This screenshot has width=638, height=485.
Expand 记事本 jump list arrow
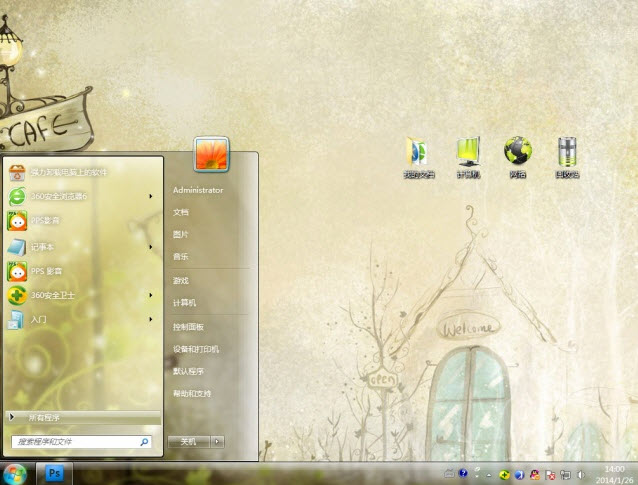coord(151,247)
